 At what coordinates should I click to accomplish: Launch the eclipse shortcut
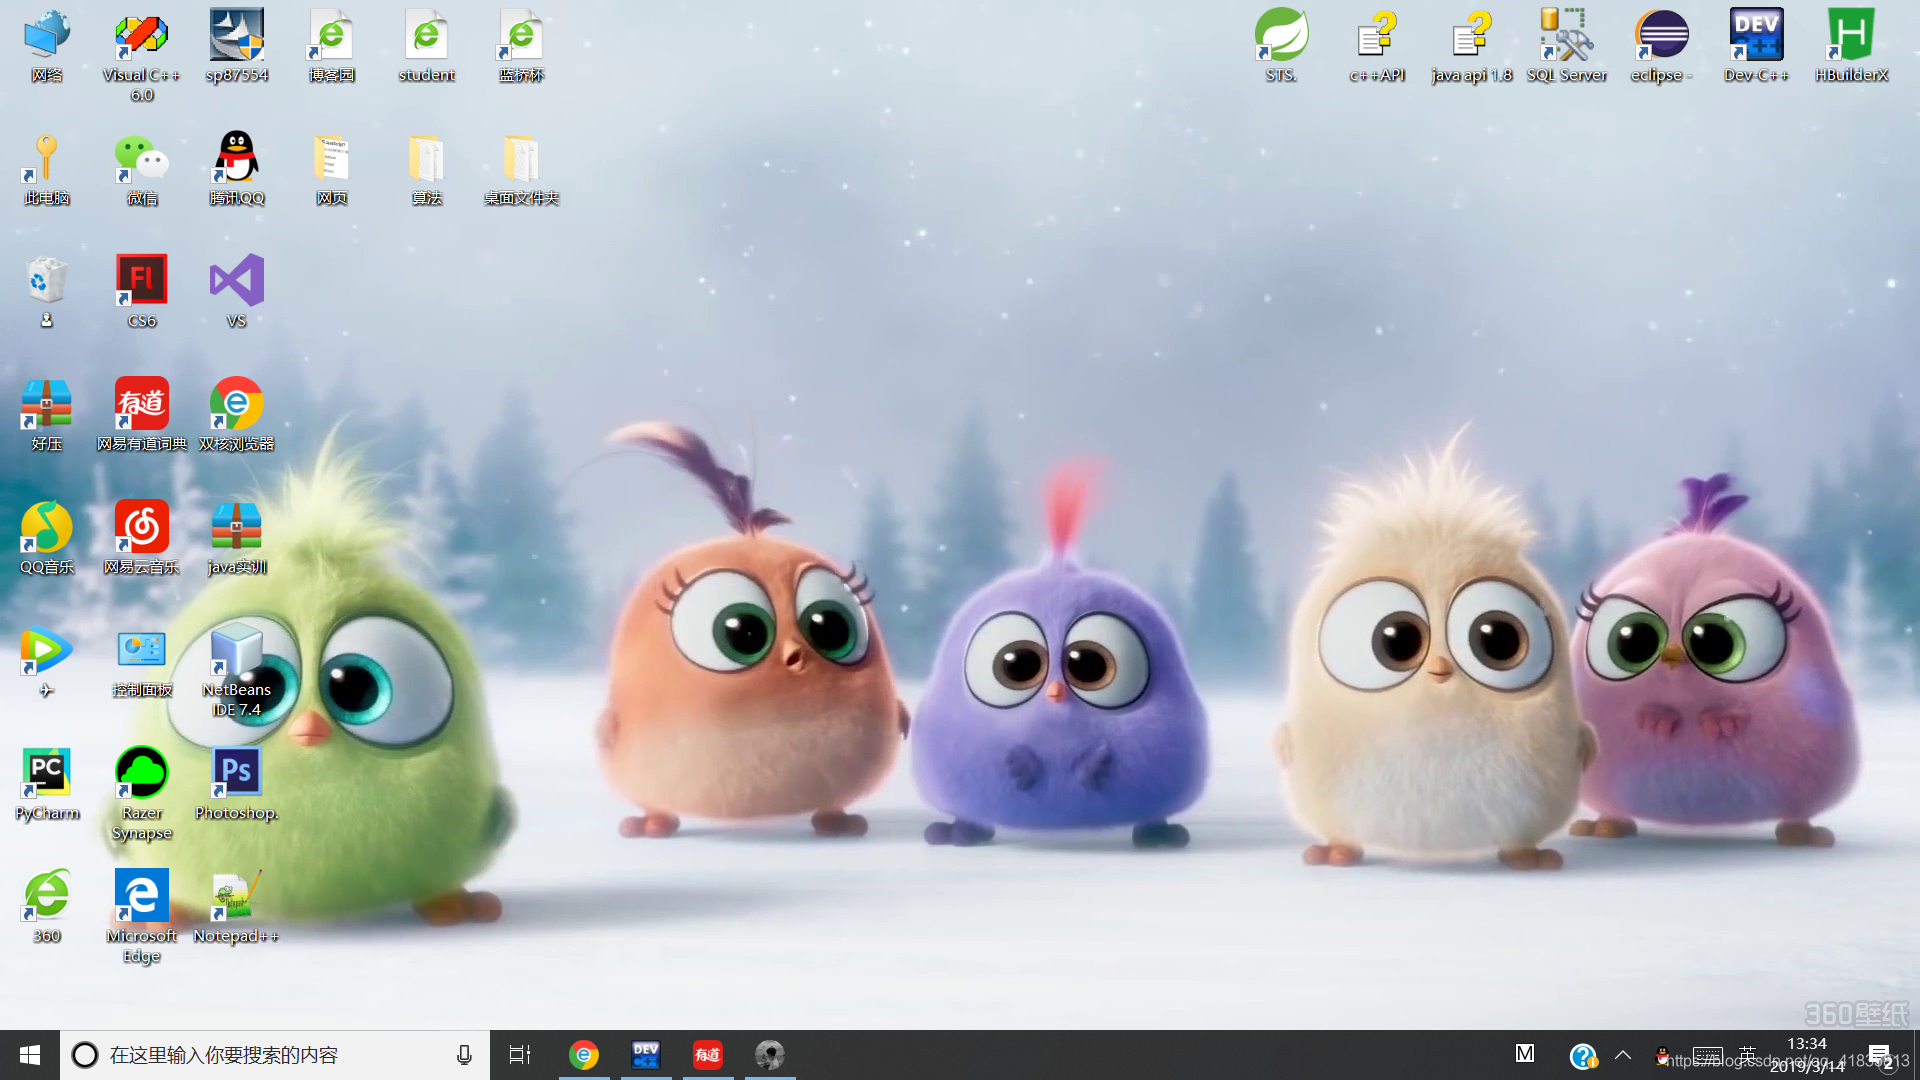pos(1662,46)
